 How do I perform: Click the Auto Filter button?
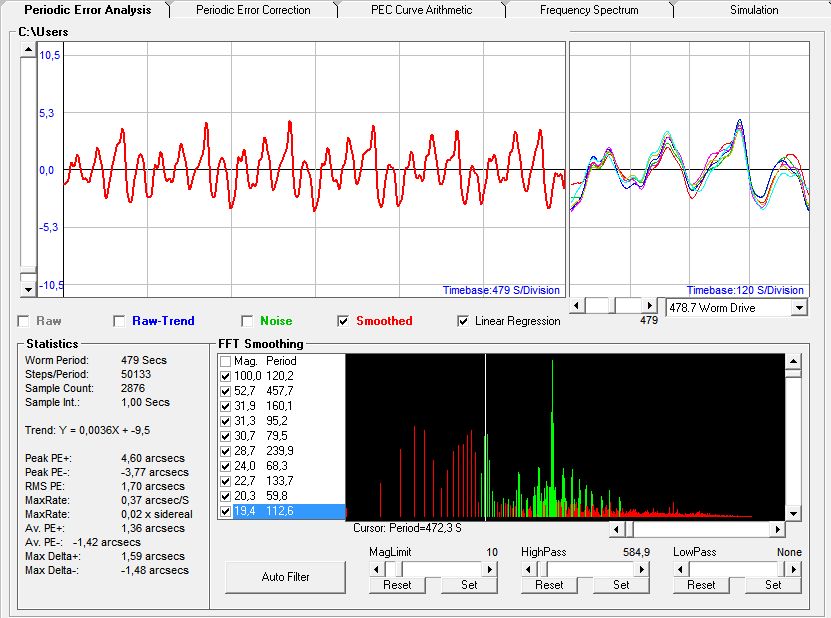click(x=285, y=577)
